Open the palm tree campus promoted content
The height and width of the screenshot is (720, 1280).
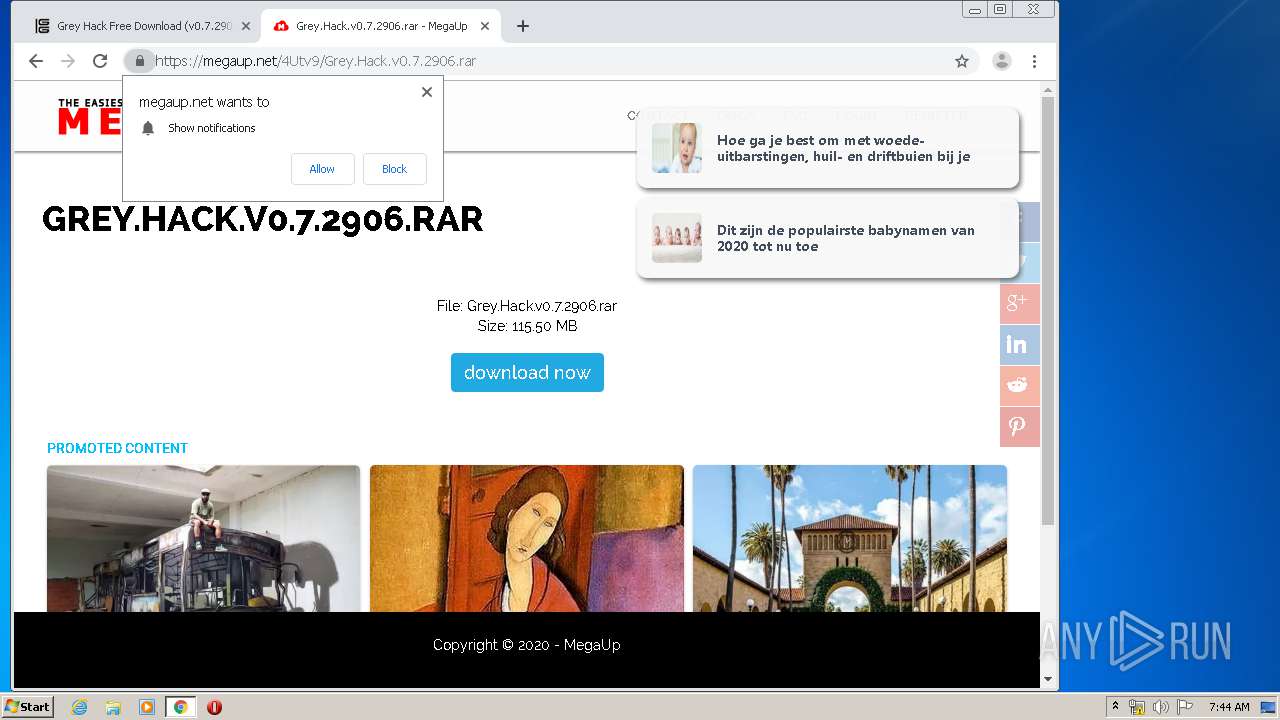(x=850, y=538)
